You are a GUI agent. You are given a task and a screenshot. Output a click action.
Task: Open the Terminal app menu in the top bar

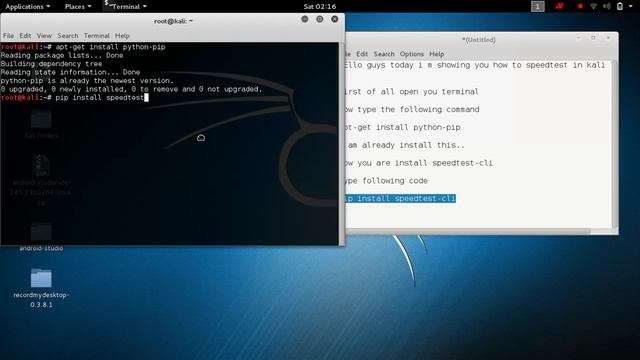click(x=125, y=7)
